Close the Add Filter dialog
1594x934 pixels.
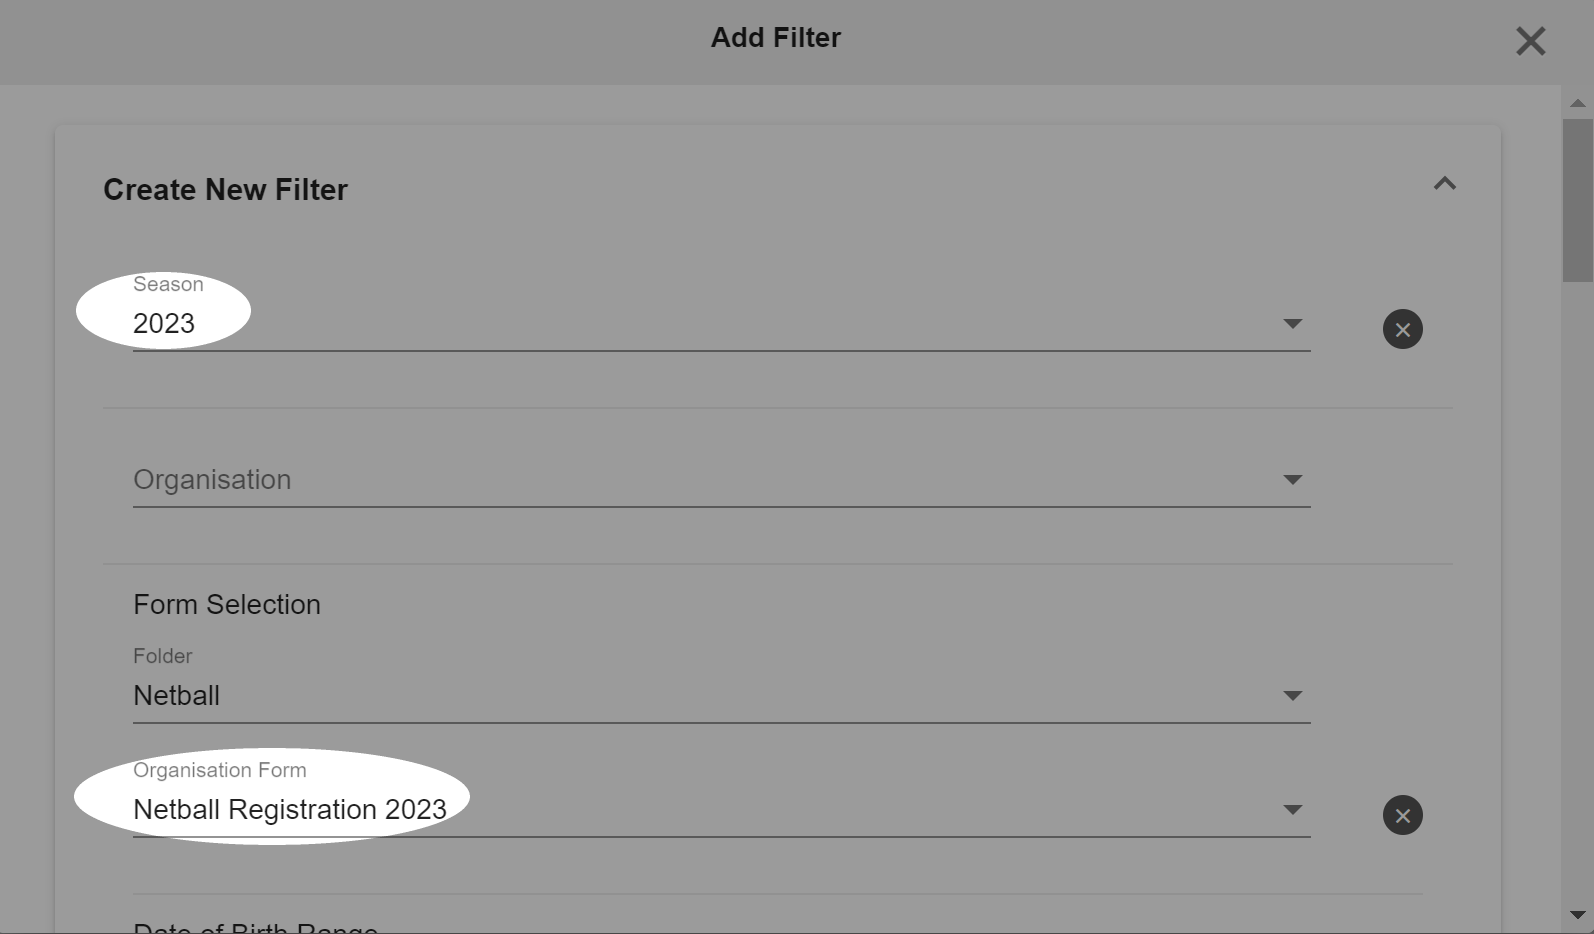1530,41
